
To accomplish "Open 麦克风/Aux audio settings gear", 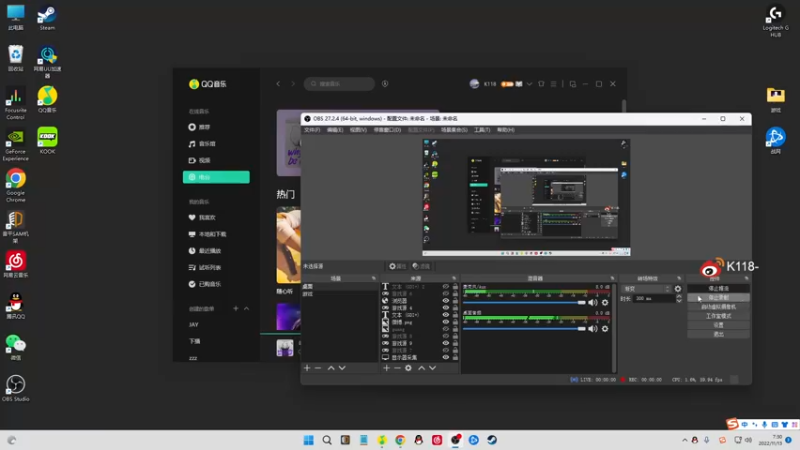I will click(605, 303).
